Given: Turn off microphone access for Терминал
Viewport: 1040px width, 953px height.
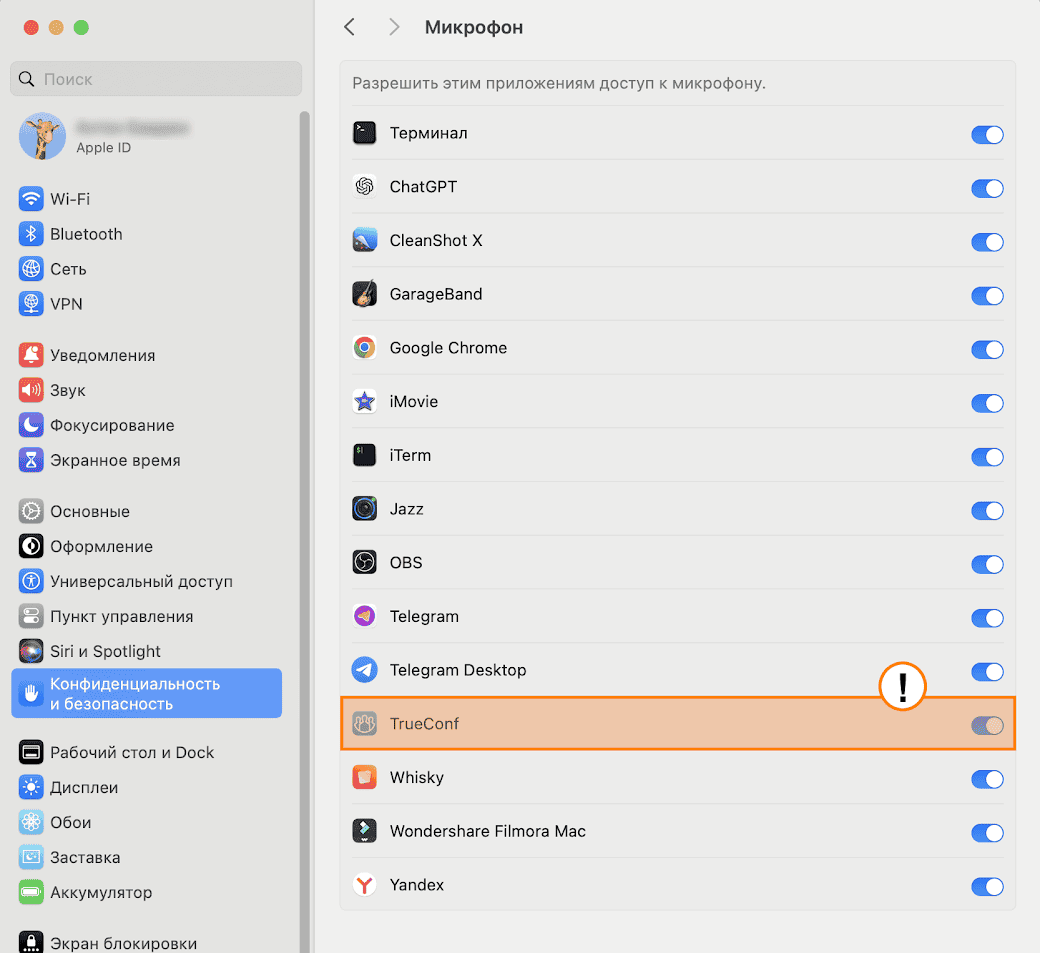Looking at the screenshot, I should (987, 135).
